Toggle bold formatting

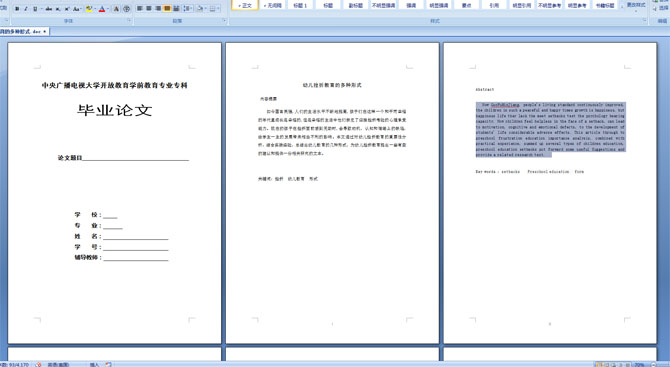click(x=17, y=9)
